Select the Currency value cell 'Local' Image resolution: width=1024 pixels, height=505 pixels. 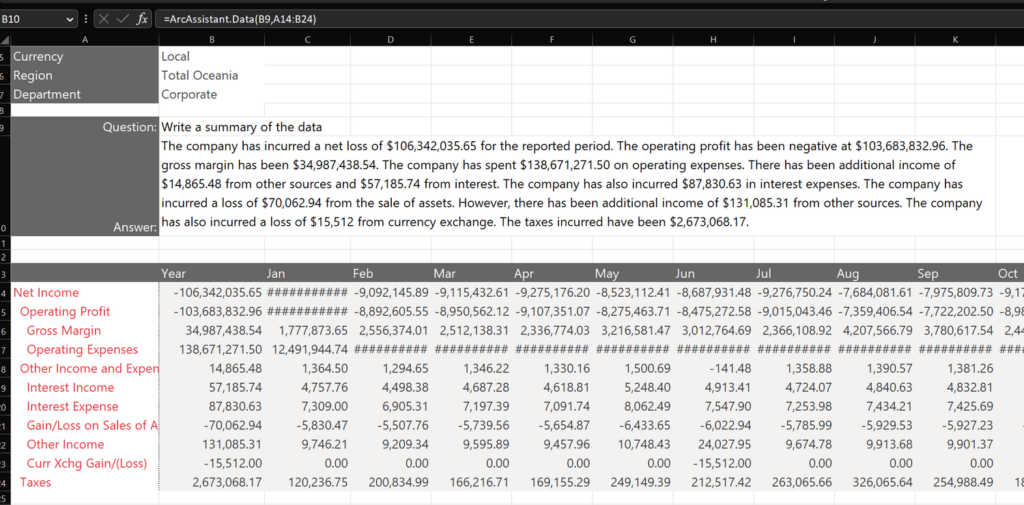click(211, 56)
